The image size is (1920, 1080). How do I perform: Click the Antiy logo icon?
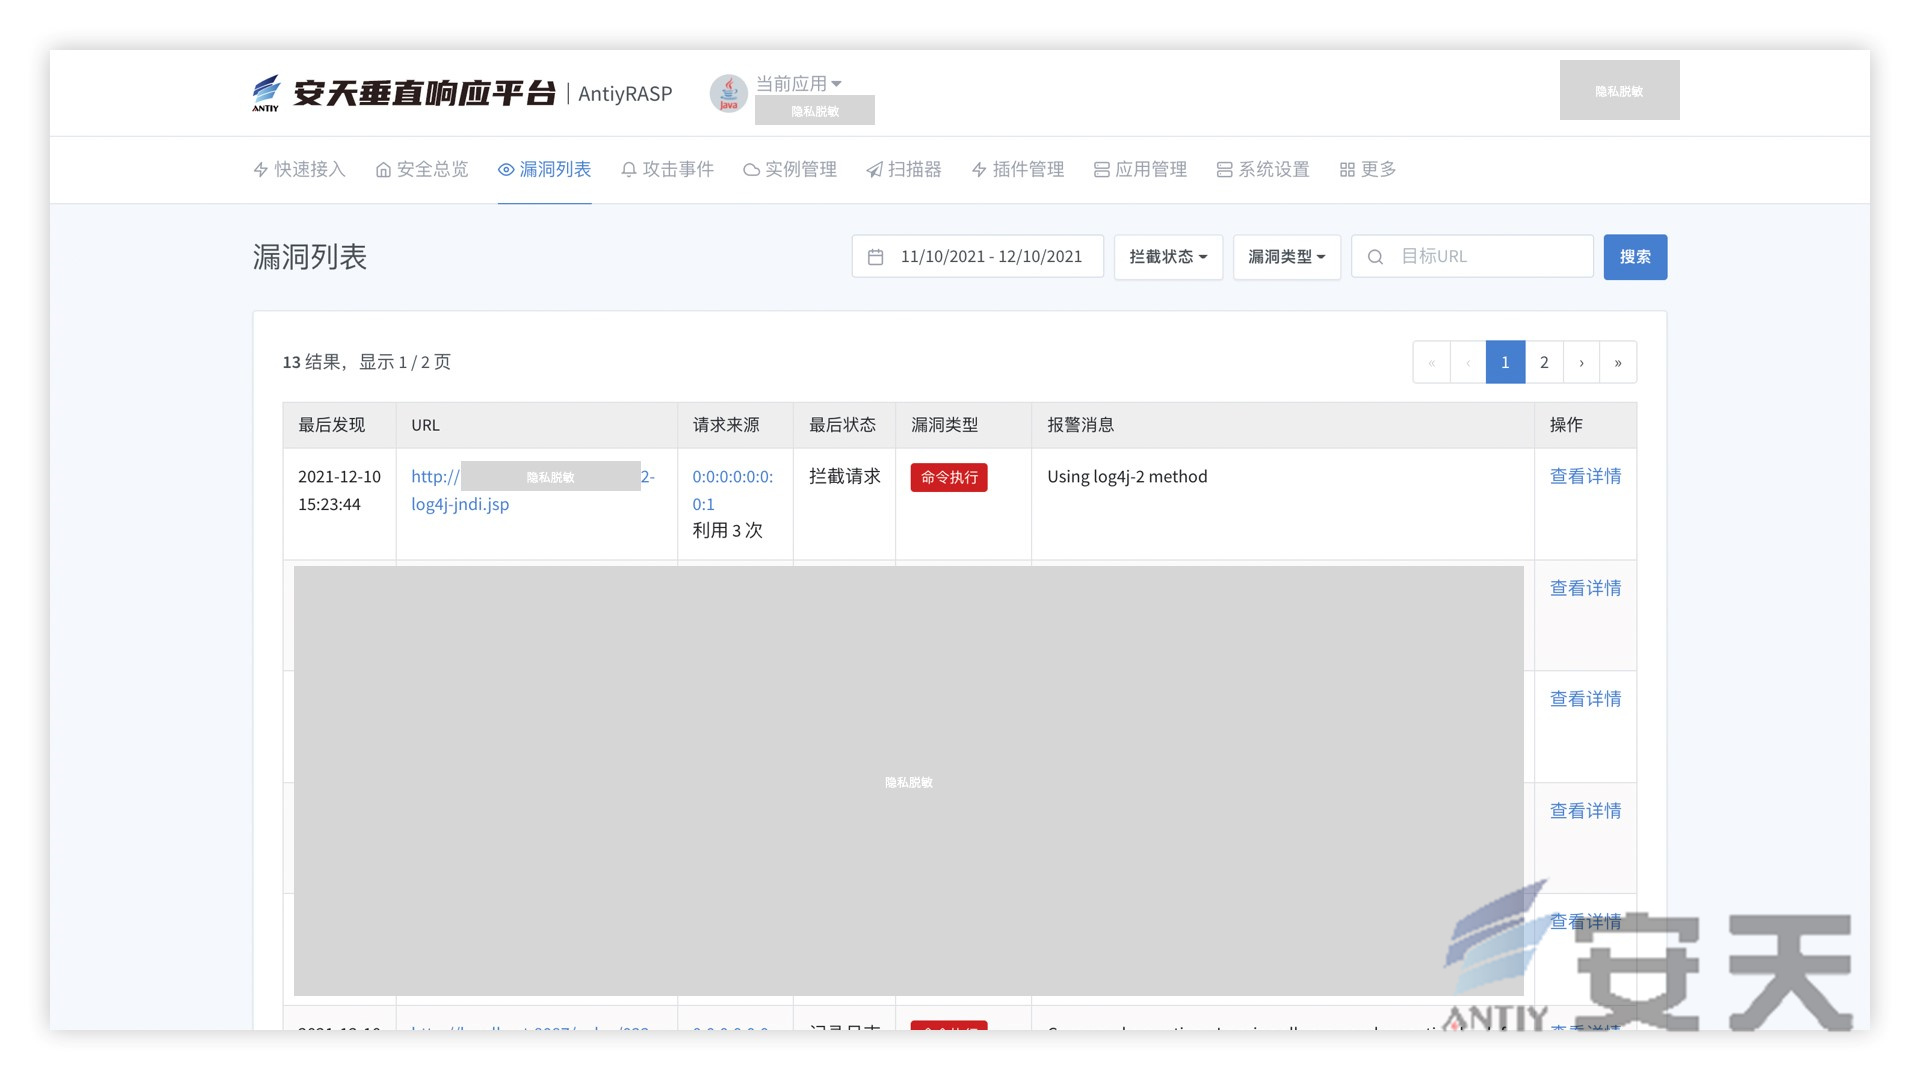[x=266, y=93]
